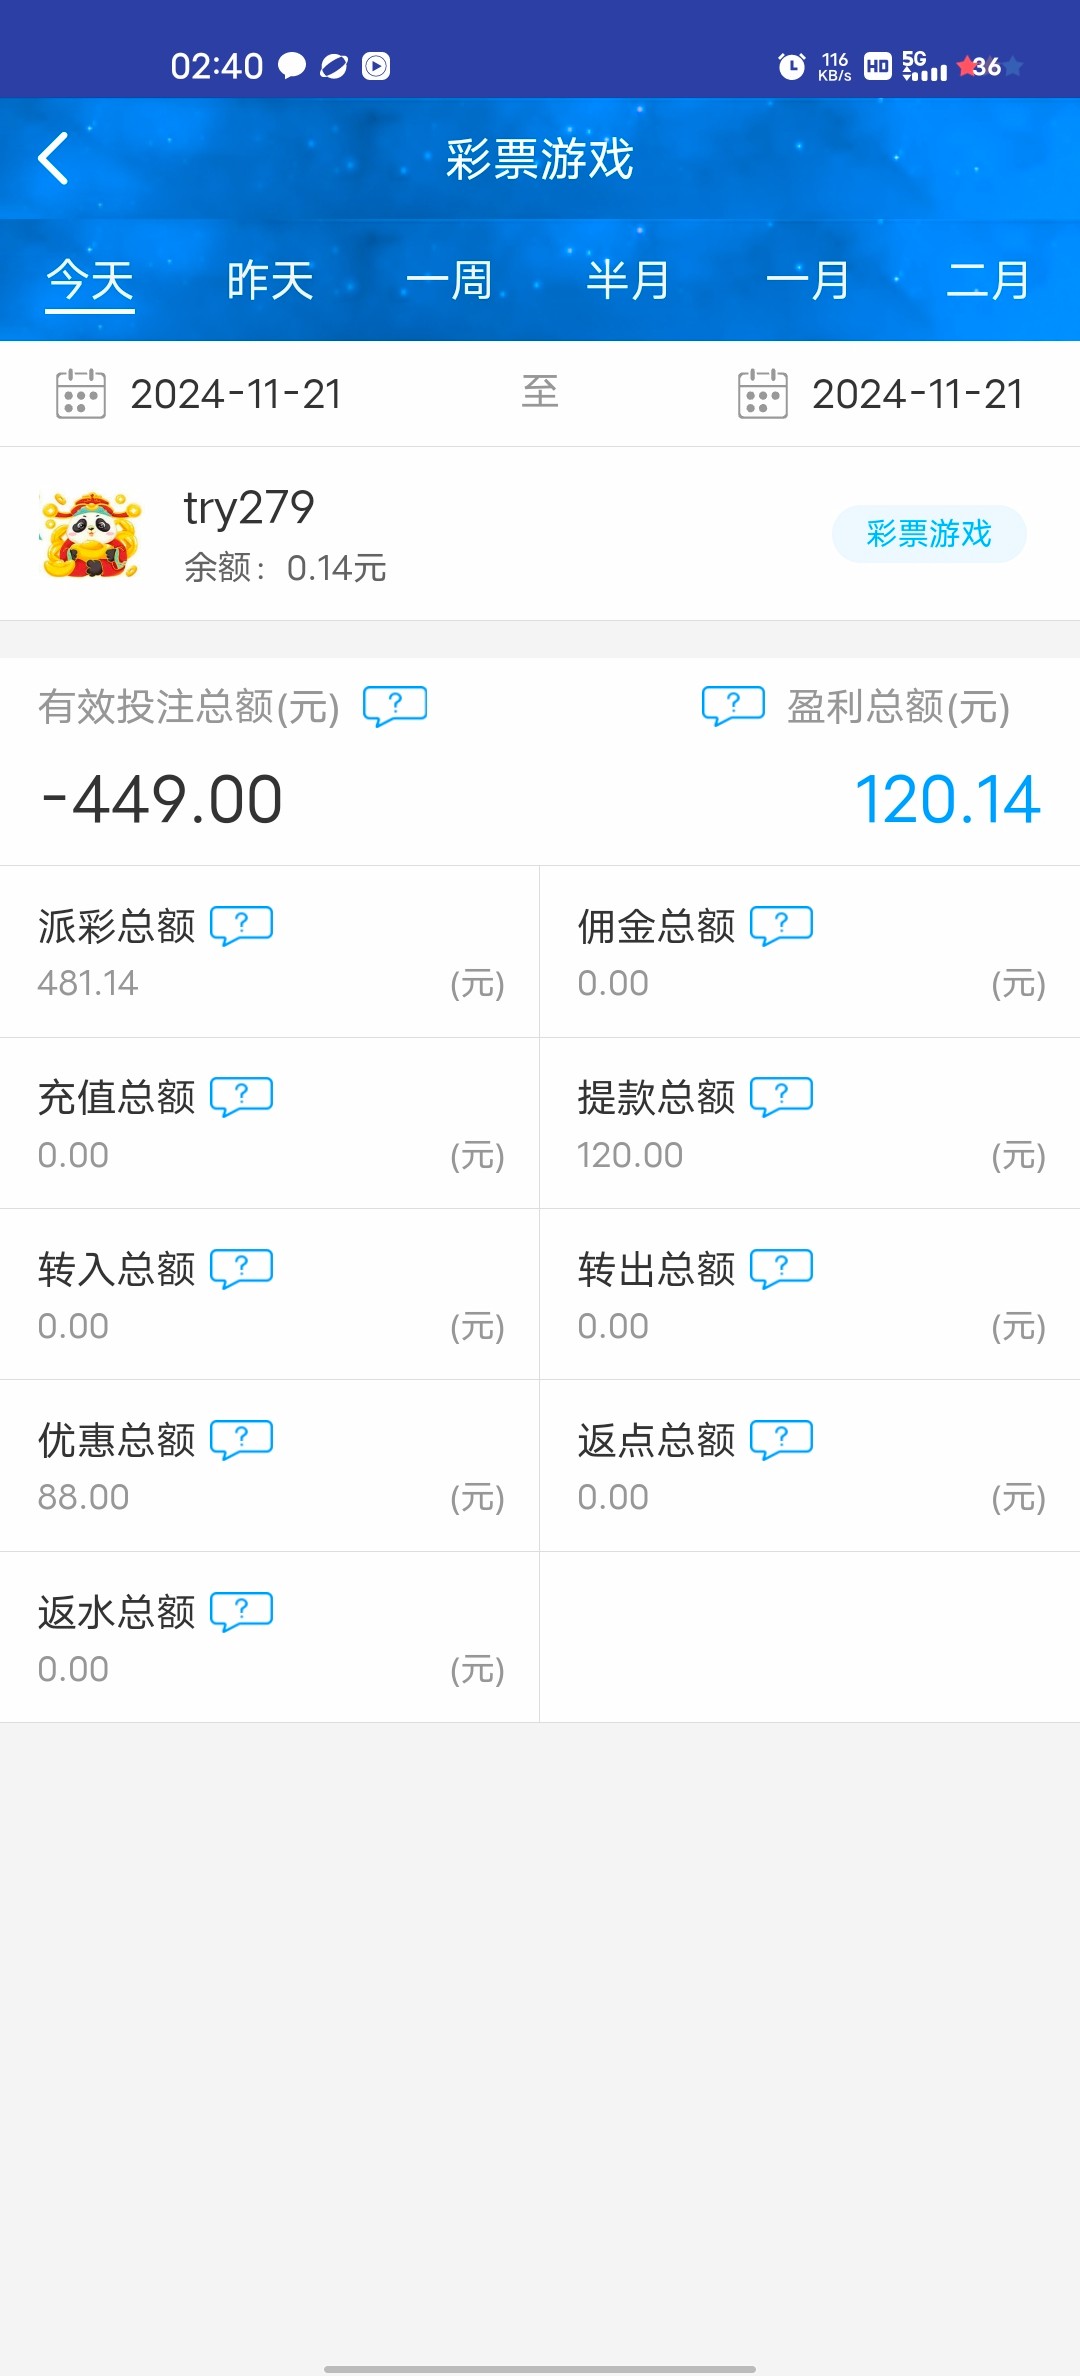Open the start date calendar icon
1080x2376 pixels.
(x=81, y=393)
